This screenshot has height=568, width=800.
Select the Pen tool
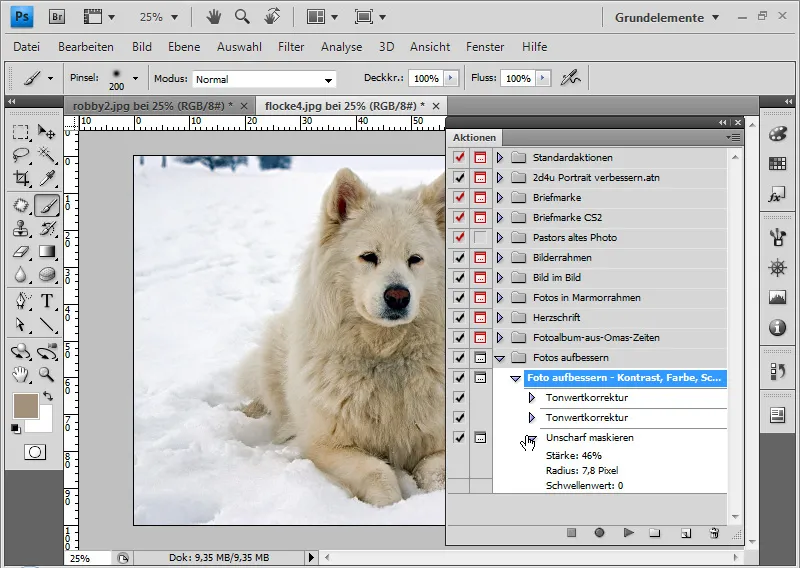20,301
